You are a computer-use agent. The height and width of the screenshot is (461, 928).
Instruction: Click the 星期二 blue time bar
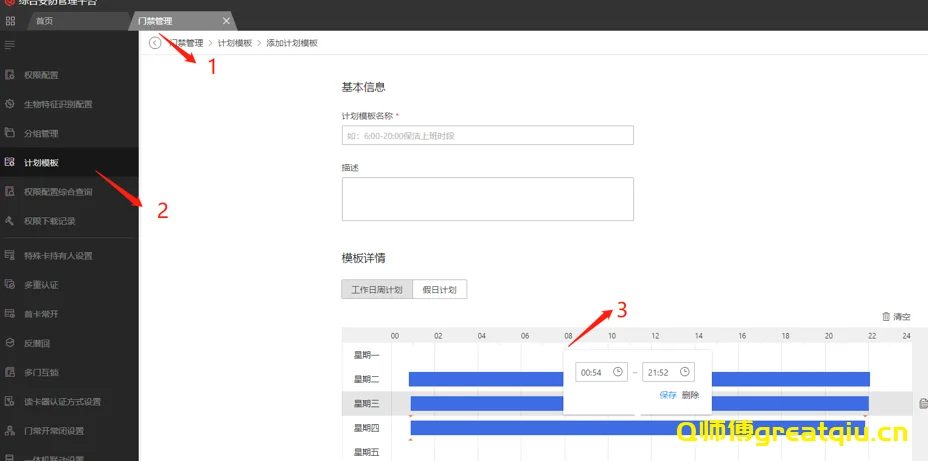[x=480, y=379]
